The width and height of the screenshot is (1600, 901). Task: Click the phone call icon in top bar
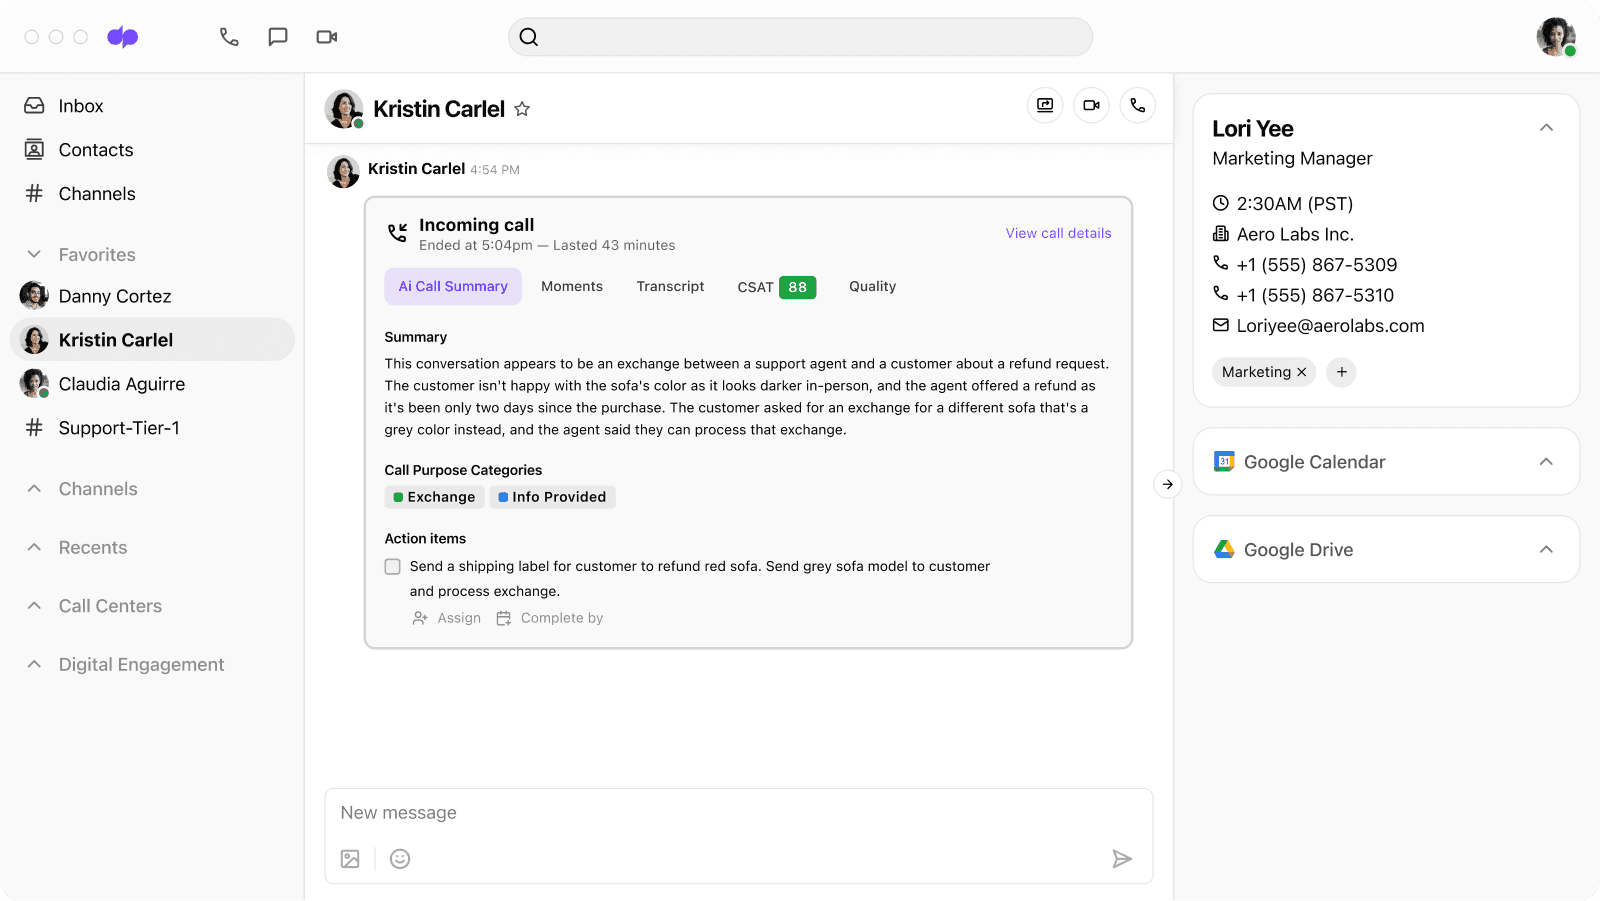coord(229,37)
